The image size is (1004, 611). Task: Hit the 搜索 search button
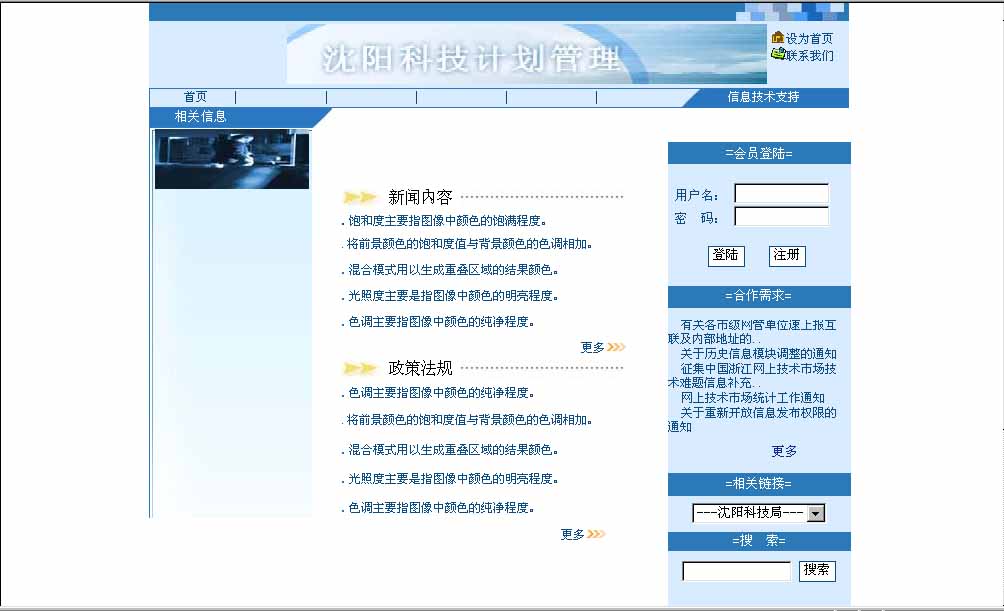pos(816,570)
